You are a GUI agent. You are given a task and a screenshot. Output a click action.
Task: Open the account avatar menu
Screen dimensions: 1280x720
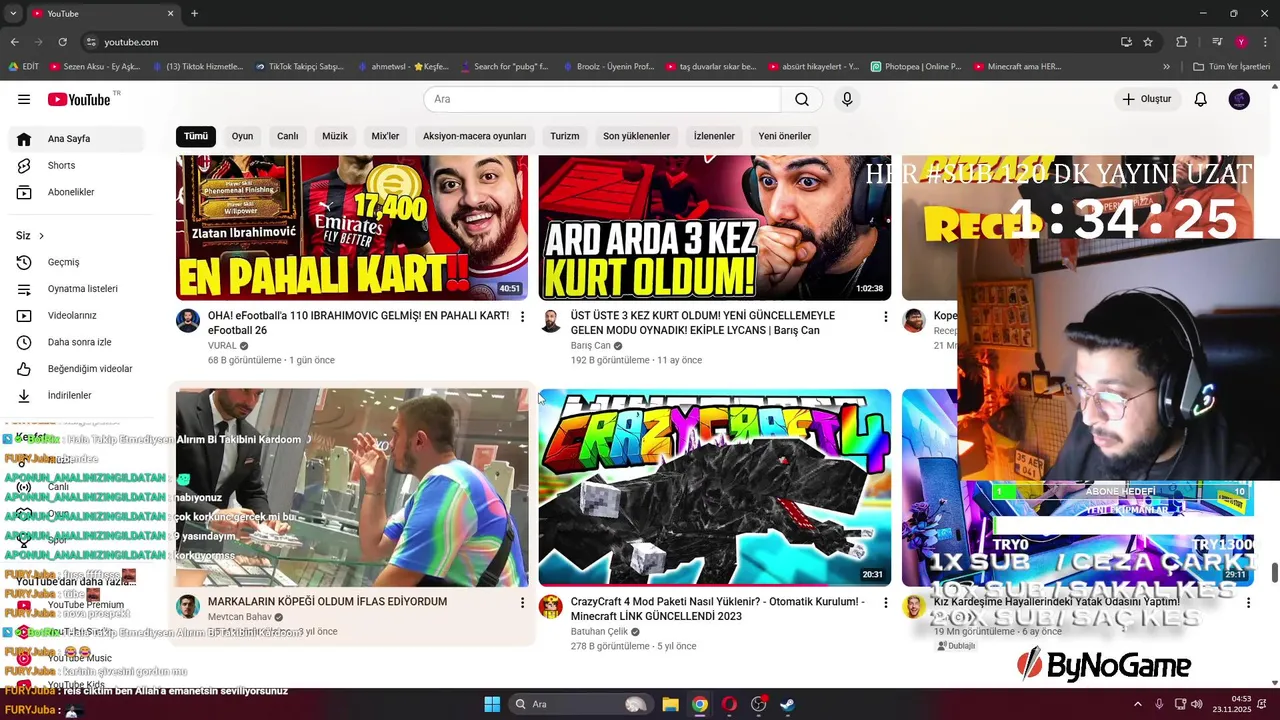1239,99
